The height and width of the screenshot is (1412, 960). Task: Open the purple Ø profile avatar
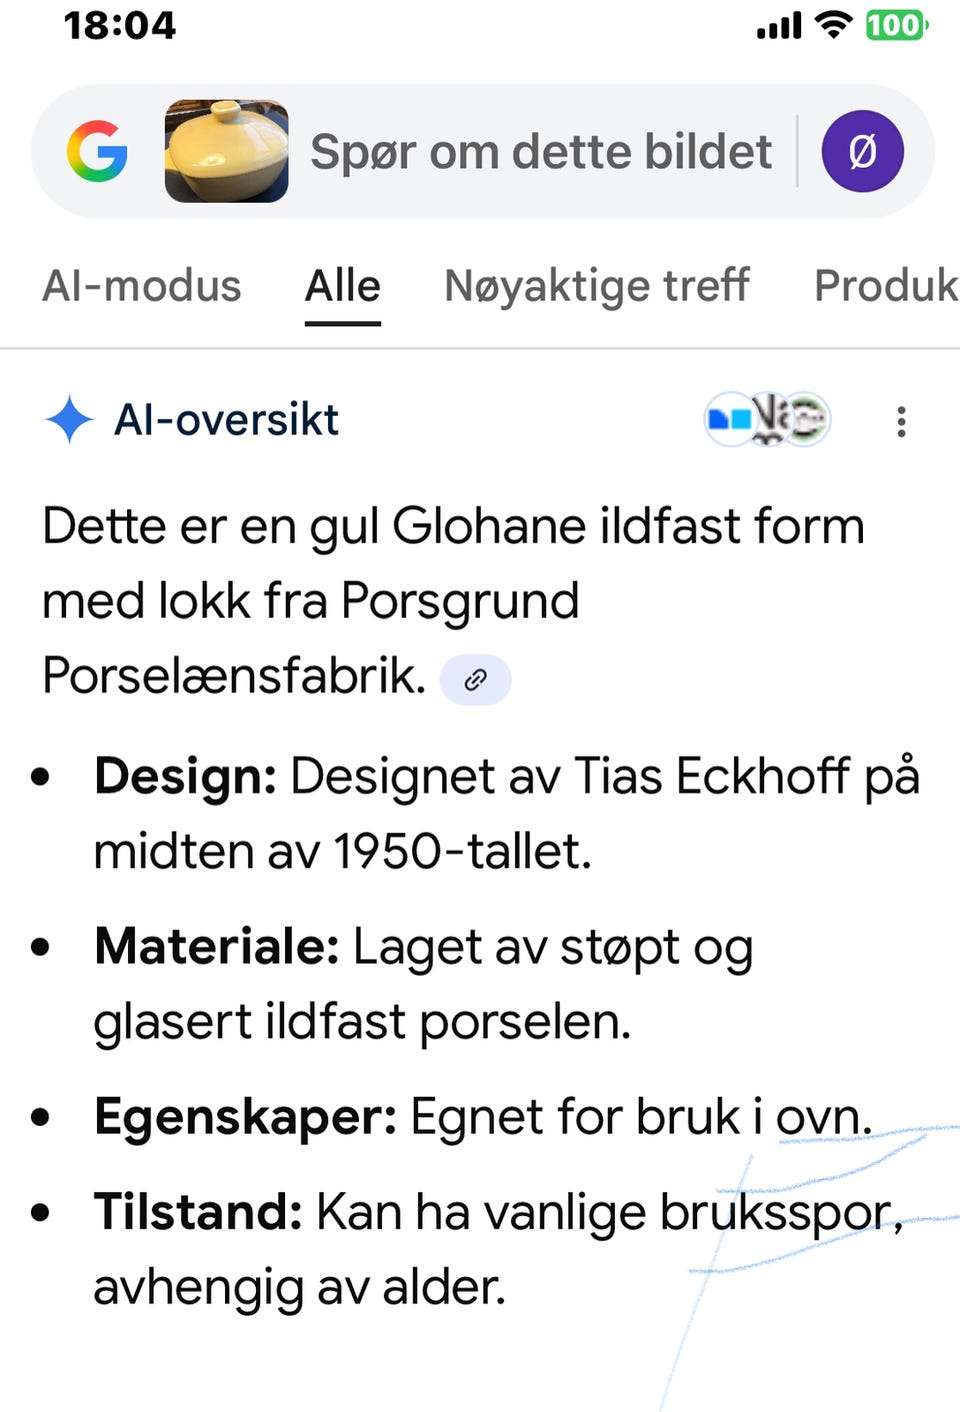[x=862, y=152]
